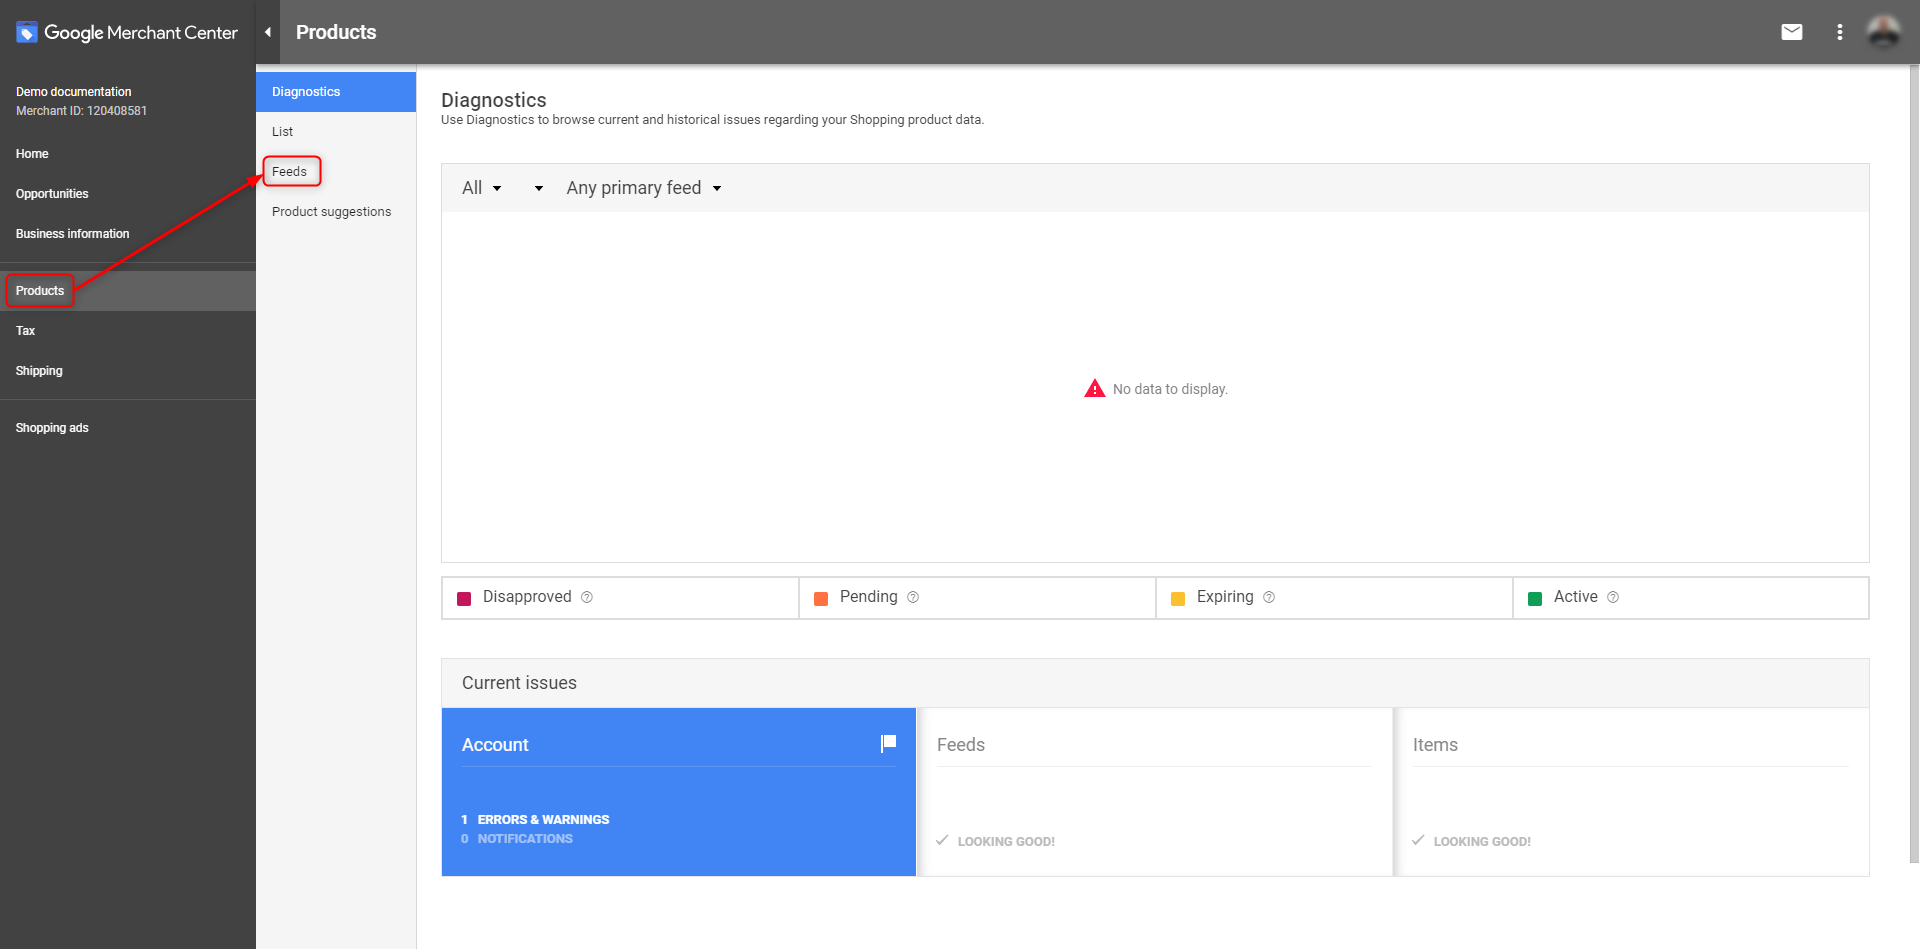The image size is (1920, 949).
Task: Open Business information in sidebar
Action: (72, 234)
